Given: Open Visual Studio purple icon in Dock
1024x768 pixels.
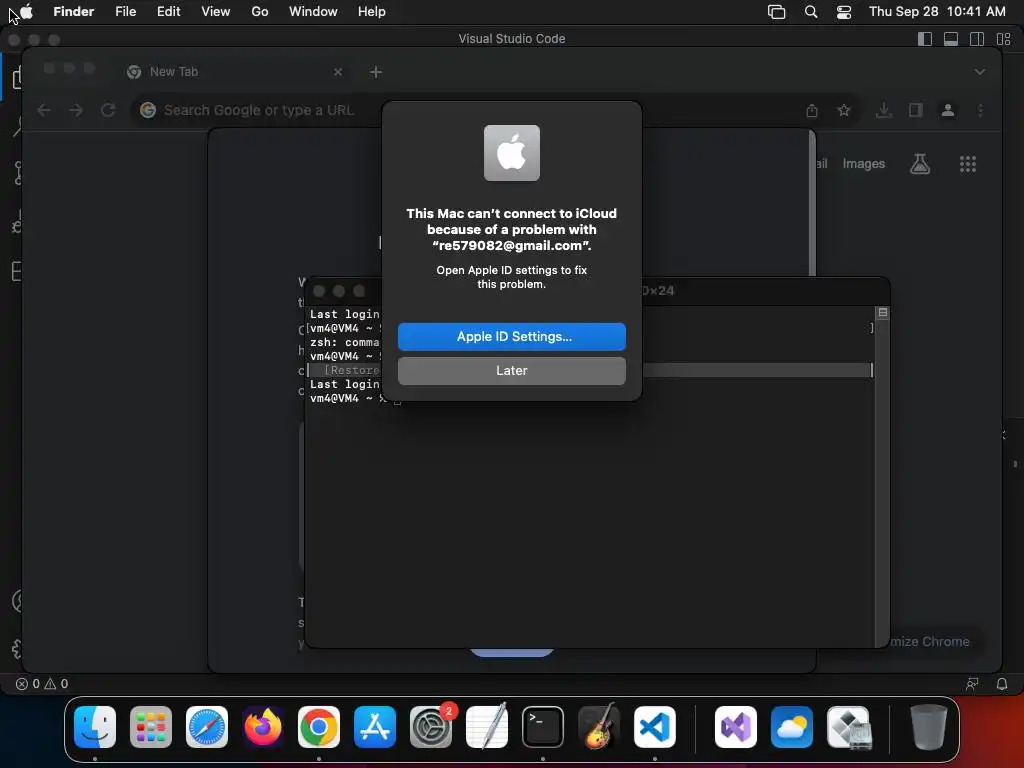Looking at the screenshot, I should tap(736, 727).
